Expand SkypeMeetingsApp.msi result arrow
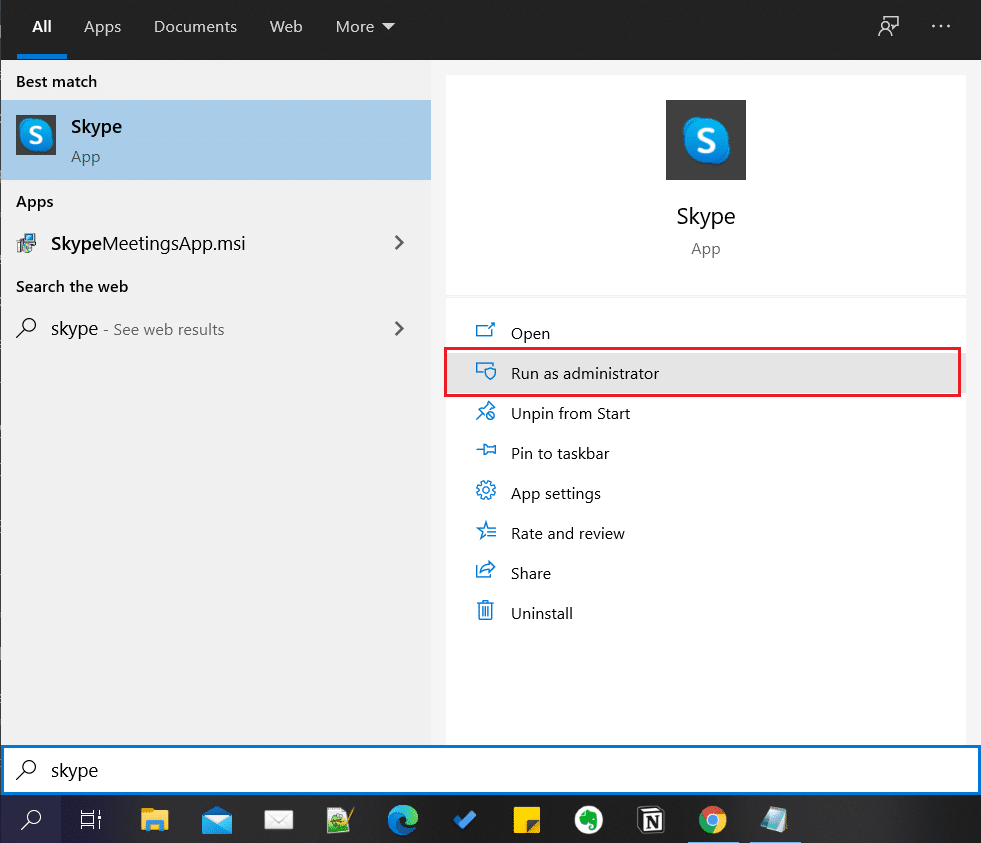Screen dimensions: 981x843 (x=399, y=243)
